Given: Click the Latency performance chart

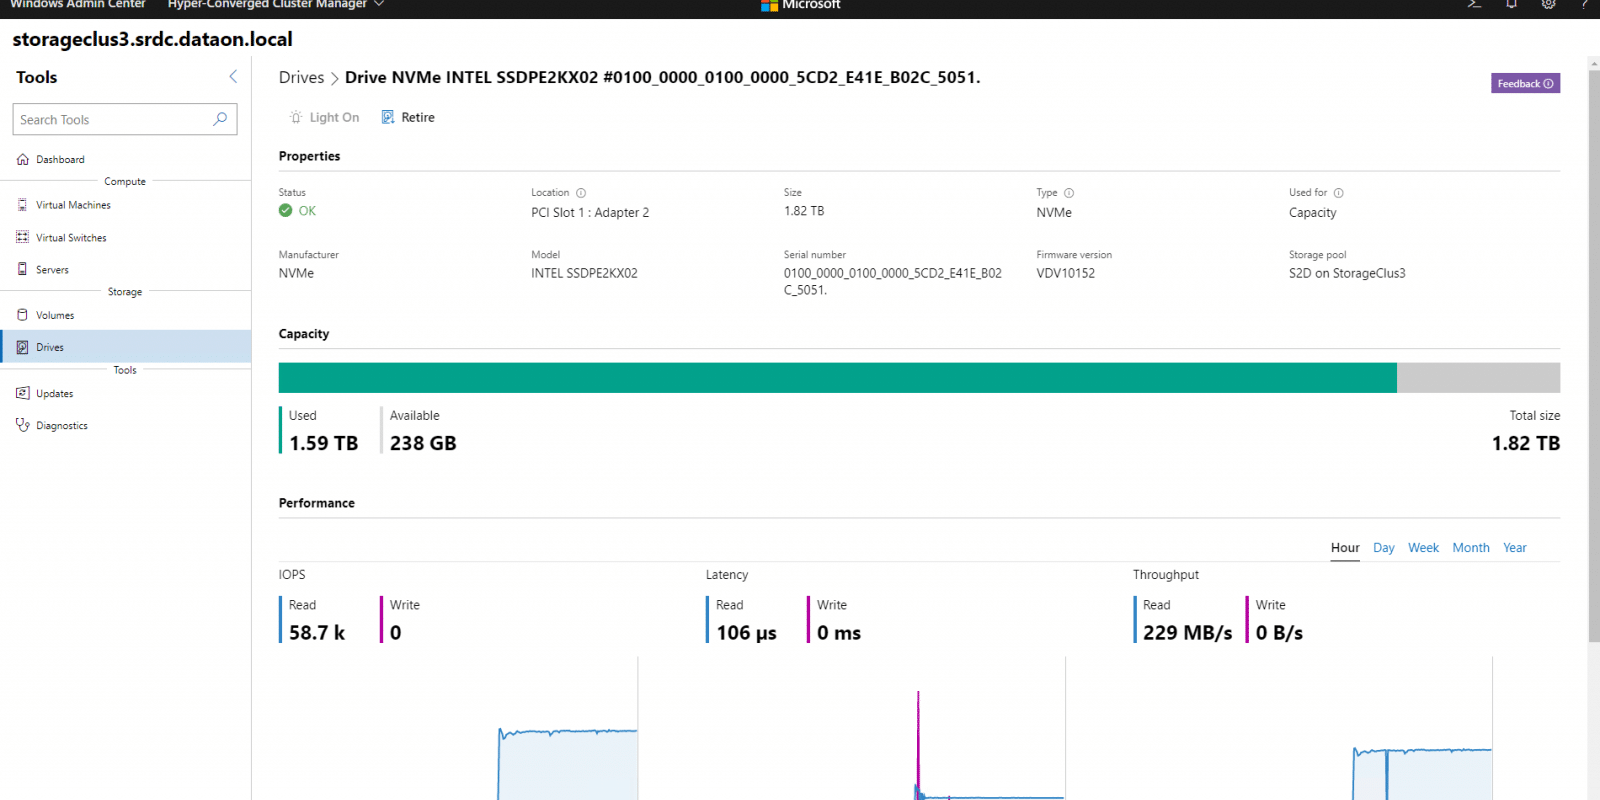Looking at the screenshot, I should (x=885, y=728).
